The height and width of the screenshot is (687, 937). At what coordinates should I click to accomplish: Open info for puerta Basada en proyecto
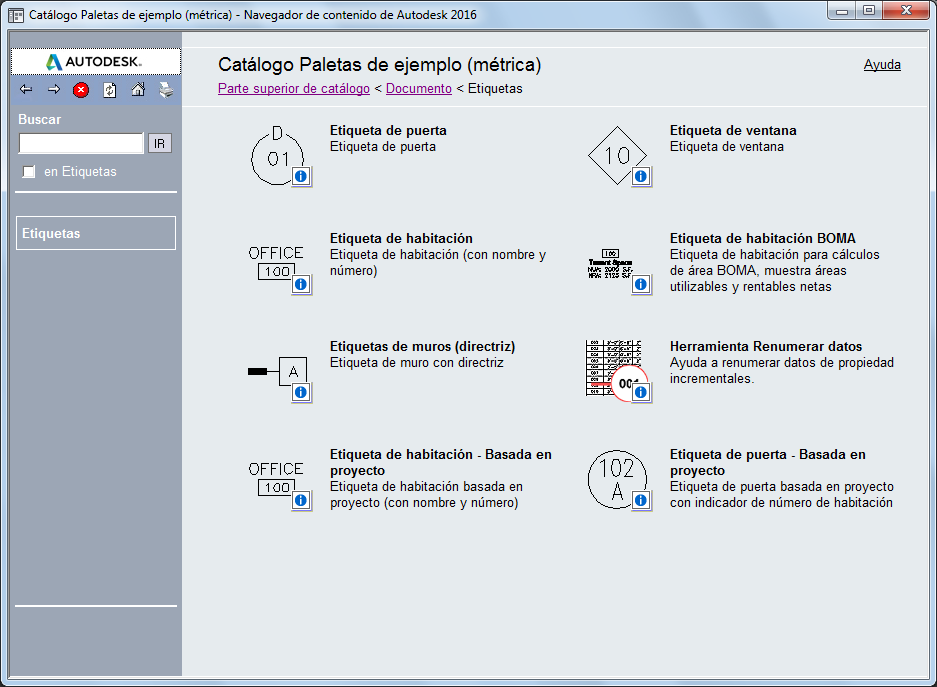[641, 500]
